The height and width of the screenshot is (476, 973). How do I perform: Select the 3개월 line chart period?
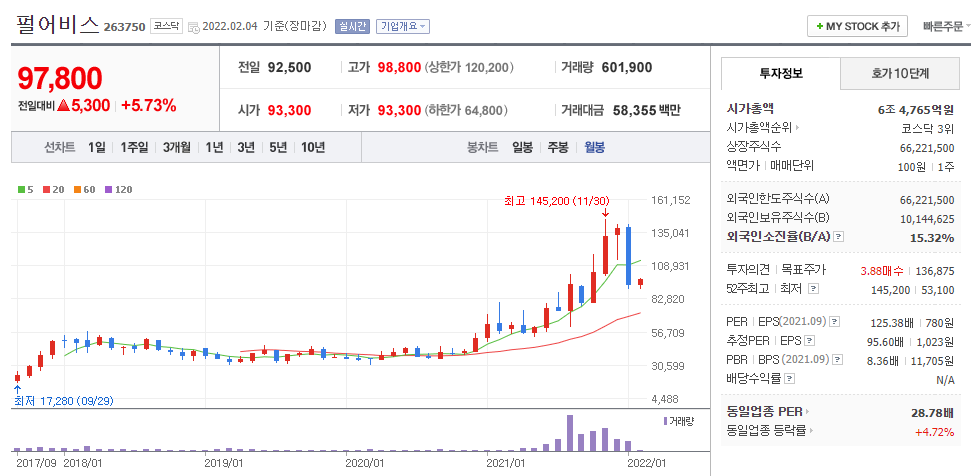point(177,148)
